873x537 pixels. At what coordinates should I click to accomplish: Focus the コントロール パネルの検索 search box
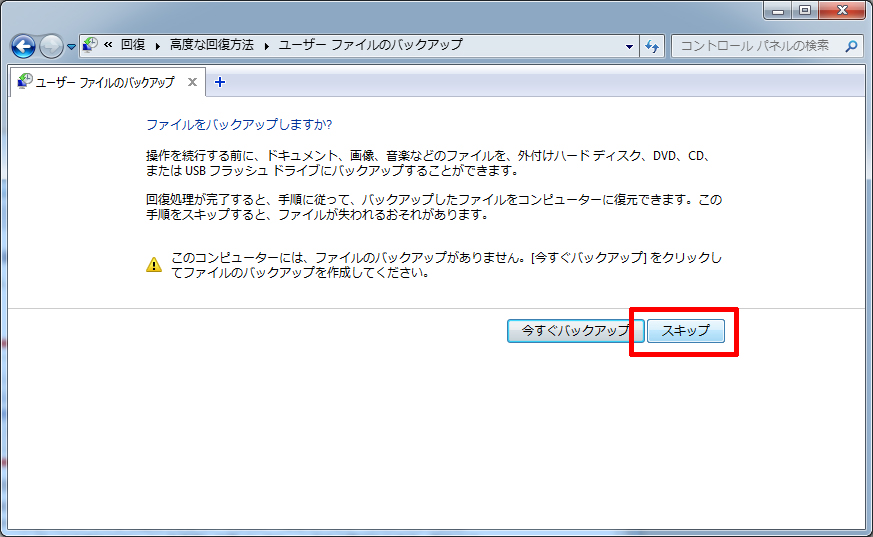click(x=755, y=46)
